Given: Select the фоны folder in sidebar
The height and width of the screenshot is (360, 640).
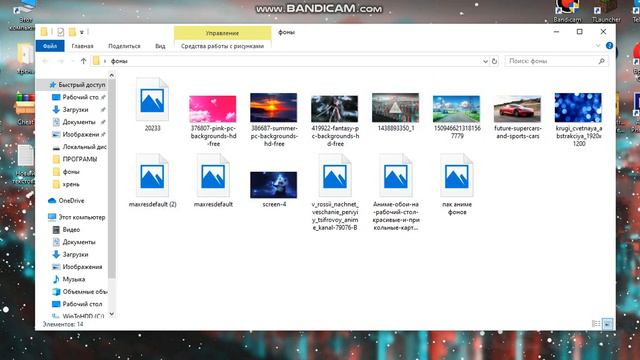Looking at the screenshot, I should pyautogui.click(x=70, y=172).
